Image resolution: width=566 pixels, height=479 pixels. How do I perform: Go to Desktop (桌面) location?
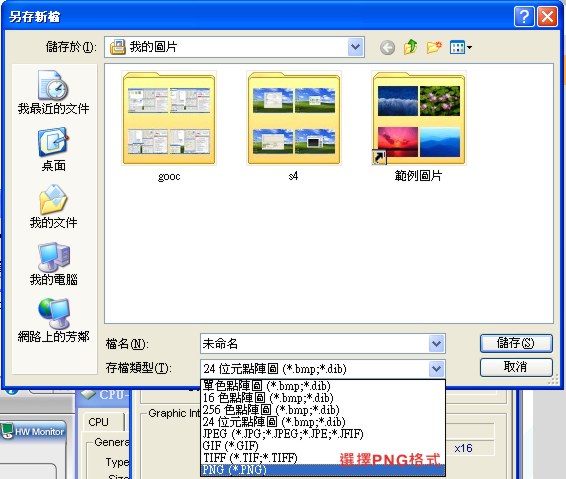pyautogui.click(x=53, y=149)
